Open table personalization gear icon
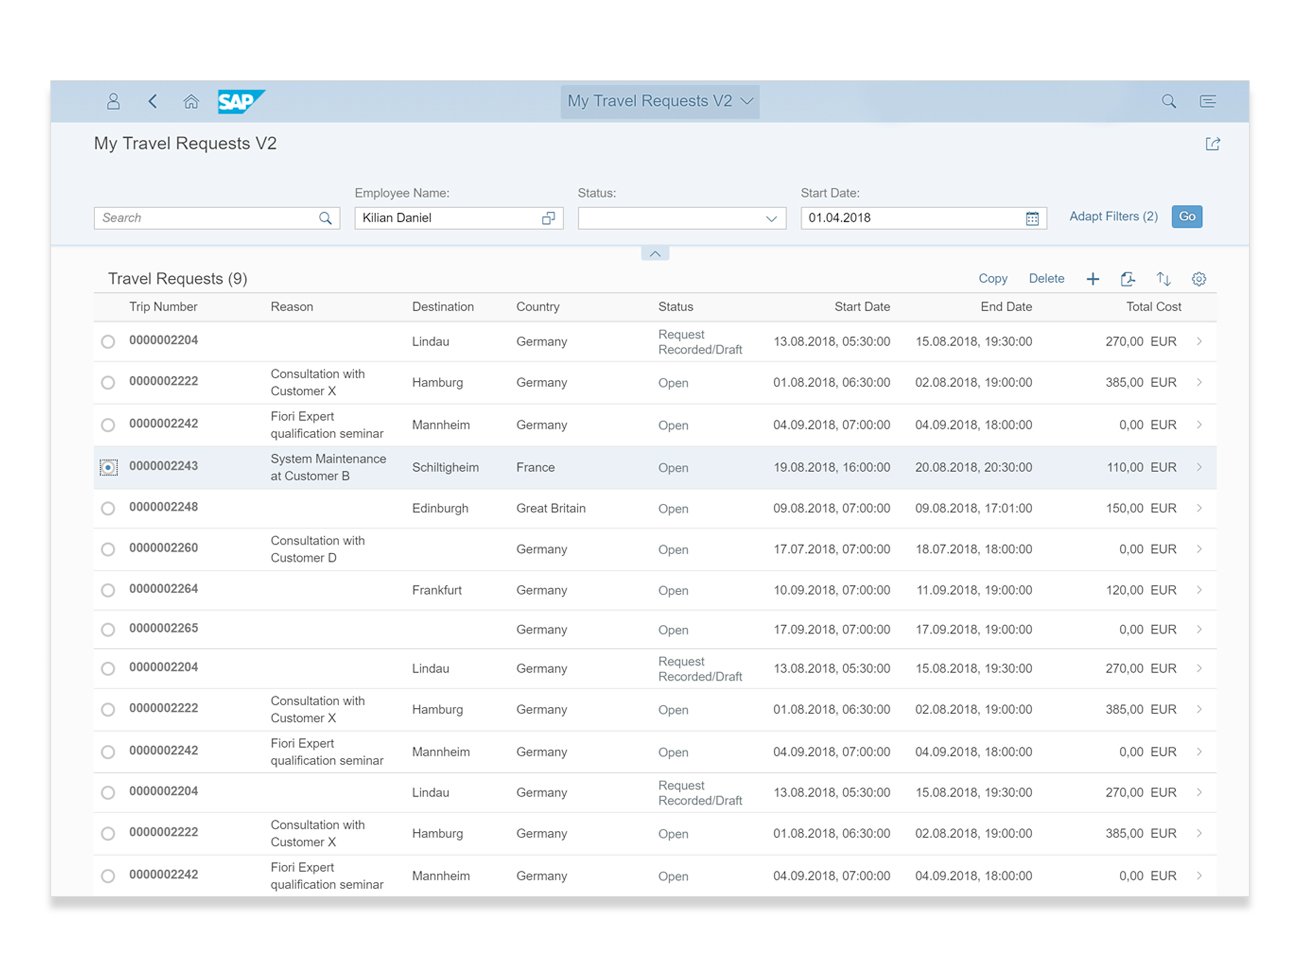The height and width of the screenshot is (977, 1300). point(1198,279)
